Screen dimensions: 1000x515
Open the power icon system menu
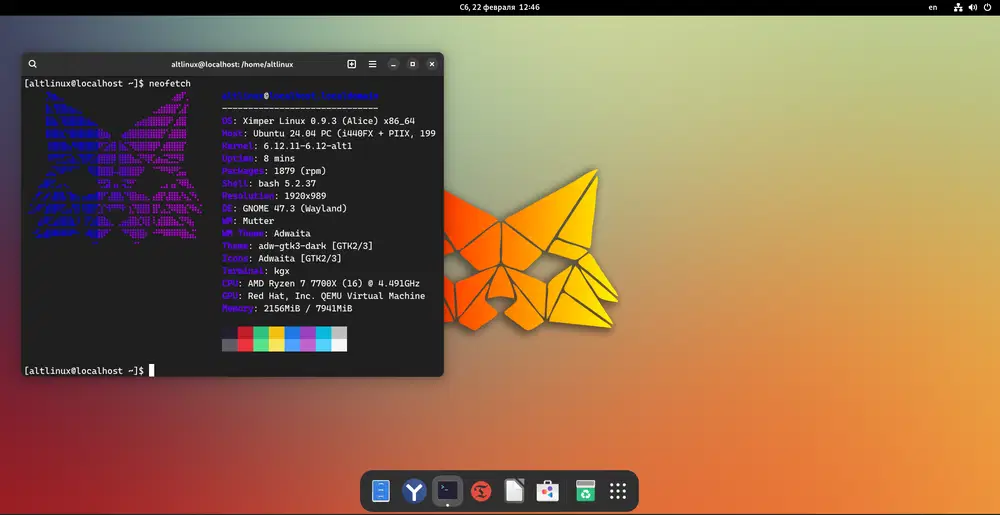986,7
